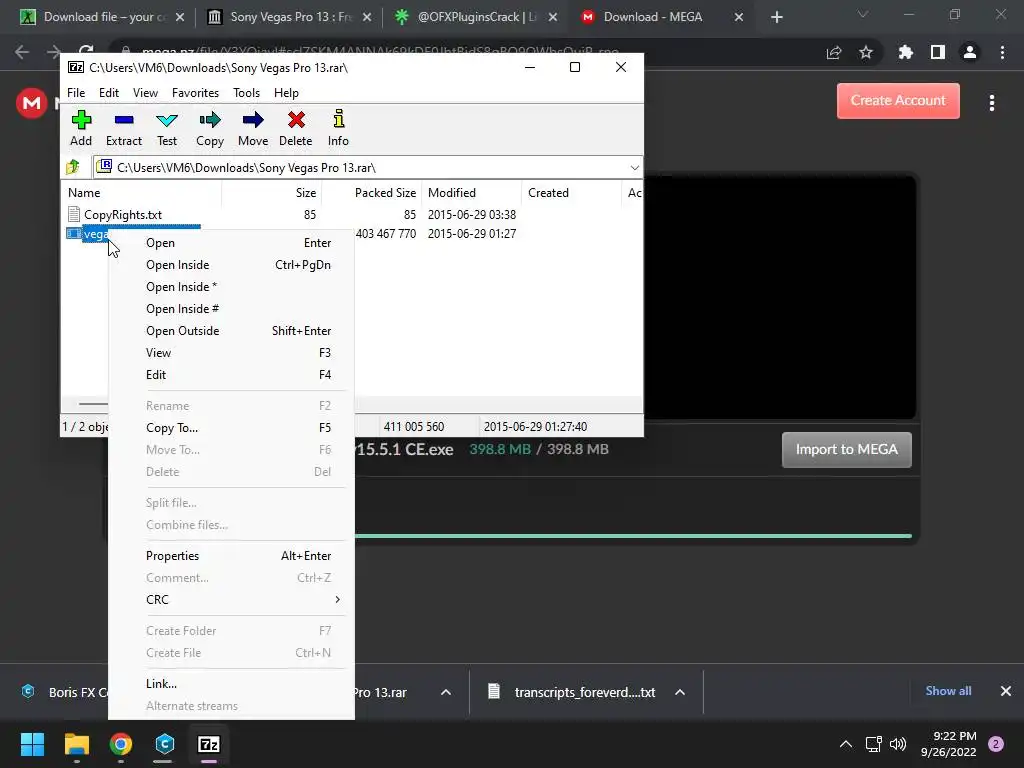Open Chrome three-dot menu
The height and width of the screenshot is (768, 1024).
[1002, 52]
